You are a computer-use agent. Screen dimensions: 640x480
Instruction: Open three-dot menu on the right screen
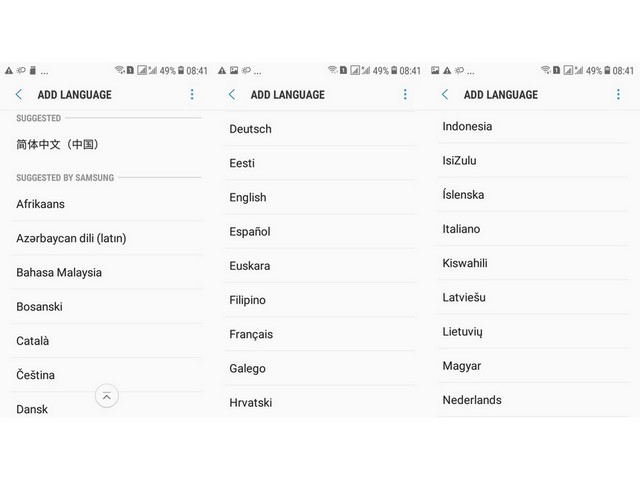point(618,95)
